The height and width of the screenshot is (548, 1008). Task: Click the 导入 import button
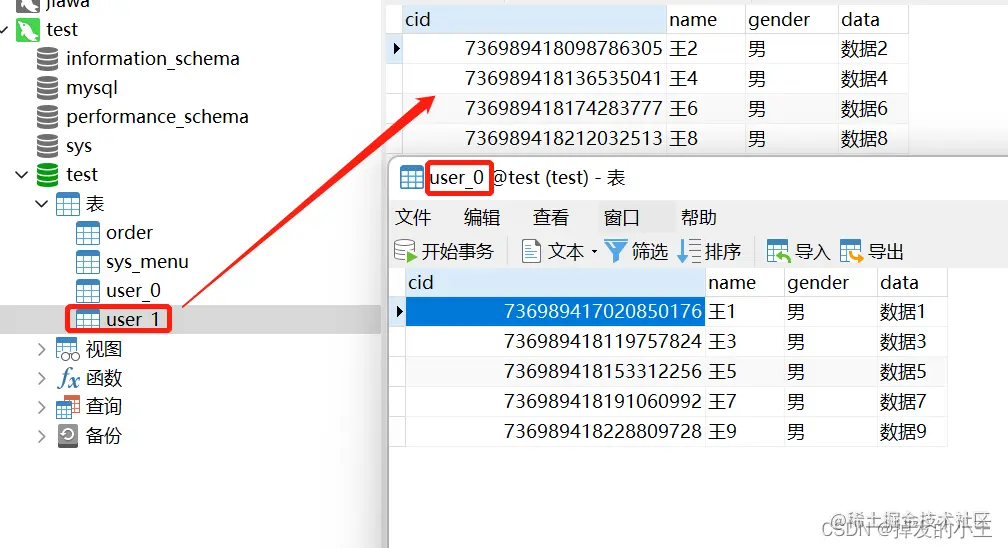[x=798, y=251]
